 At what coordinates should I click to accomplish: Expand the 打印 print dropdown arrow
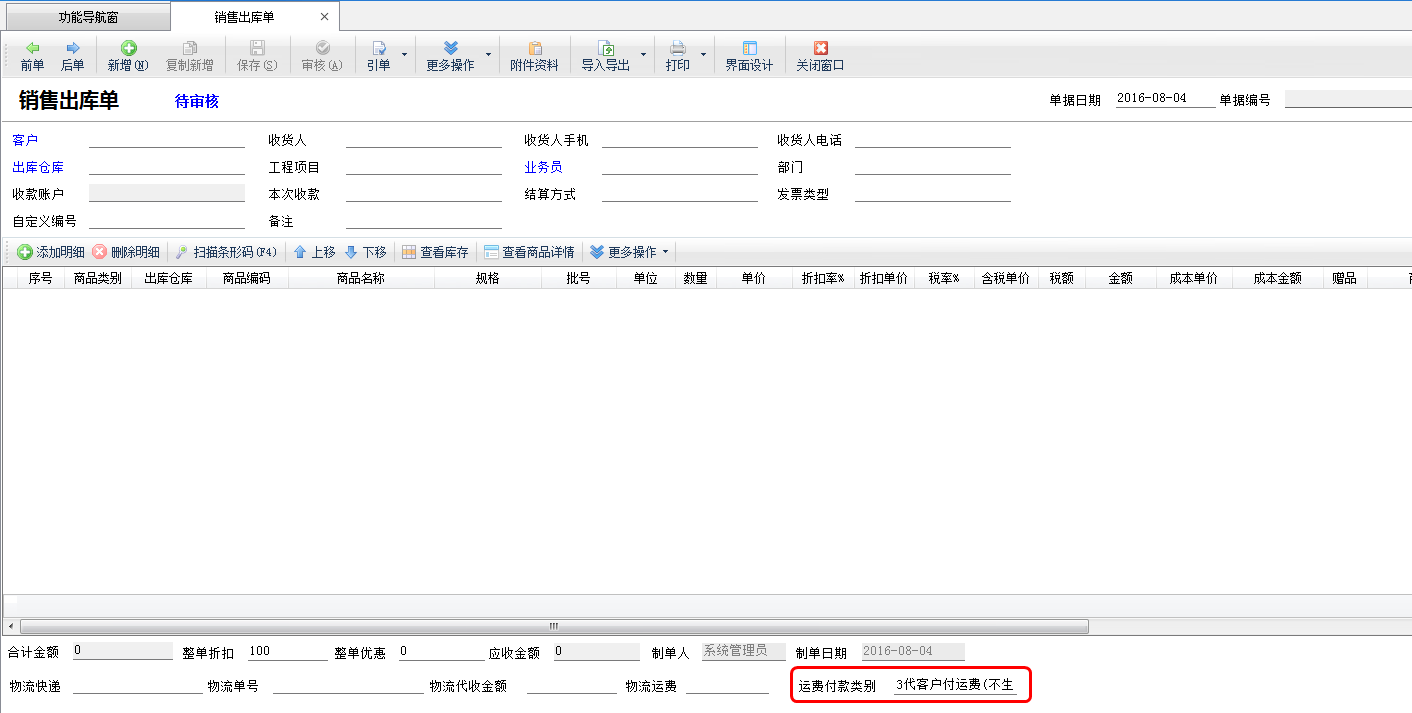(703, 55)
